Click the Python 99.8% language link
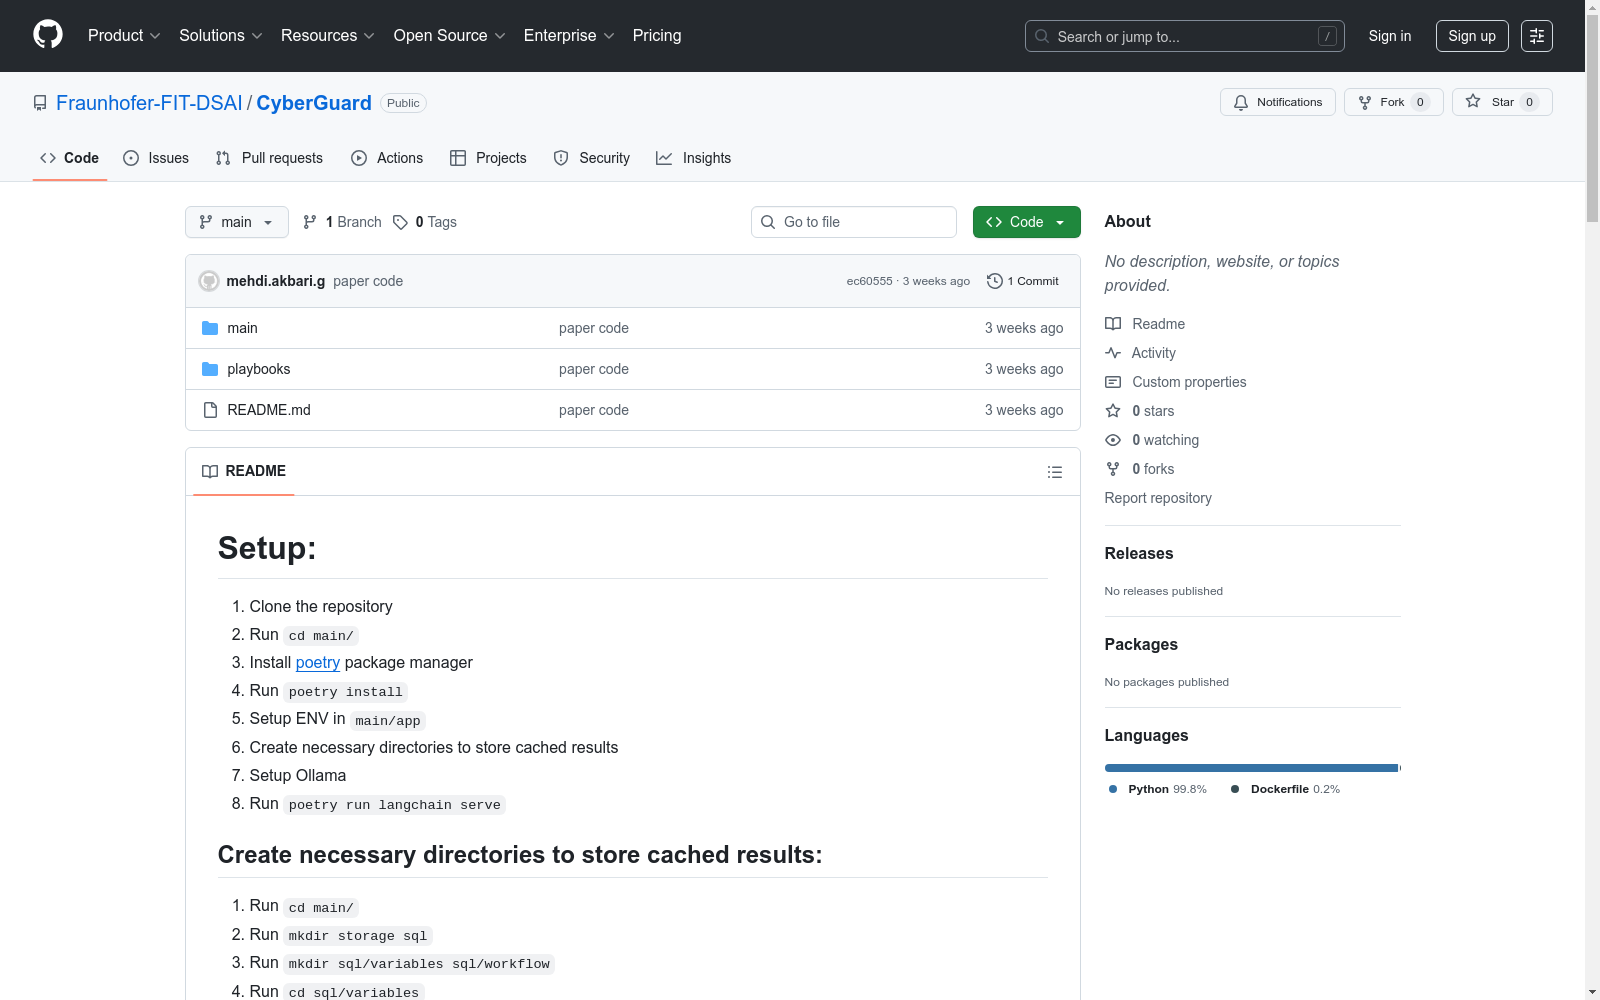This screenshot has width=1600, height=1000. point(1157,789)
